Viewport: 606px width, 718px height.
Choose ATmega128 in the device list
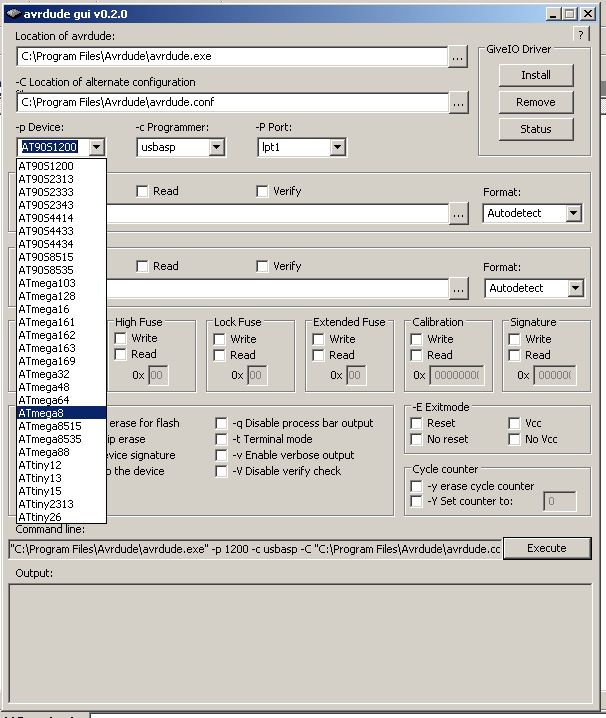(x=61, y=296)
